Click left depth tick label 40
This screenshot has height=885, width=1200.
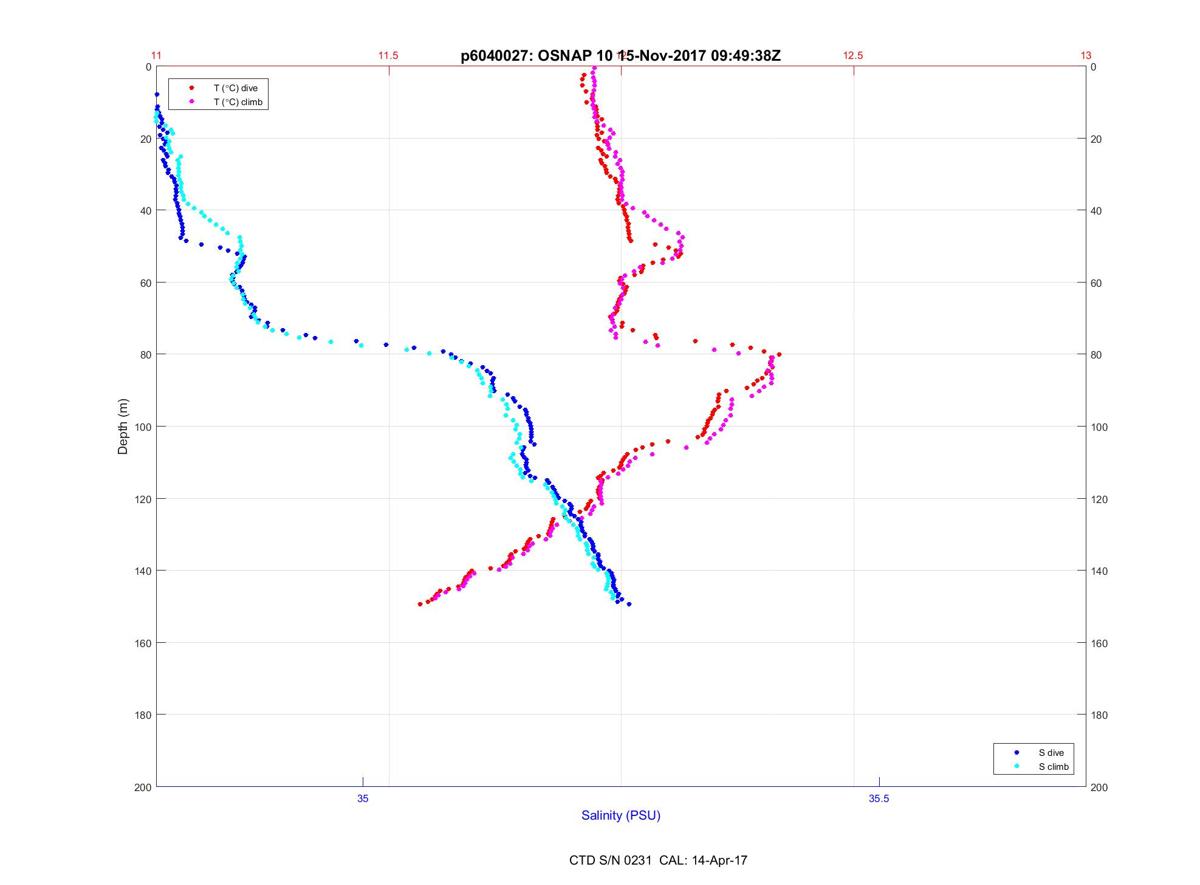click(x=145, y=211)
